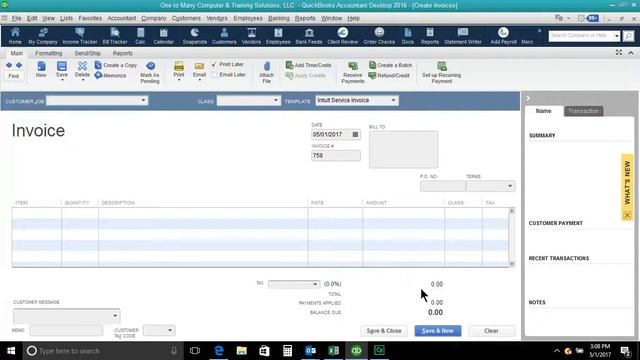Screen dimensions: 640x360
Task: Attach a file to the invoice
Action: 267,73
